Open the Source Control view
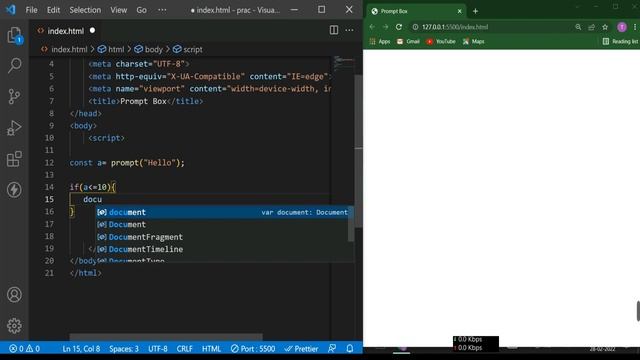This screenshot has width=640, height=360. pos(14,96)
